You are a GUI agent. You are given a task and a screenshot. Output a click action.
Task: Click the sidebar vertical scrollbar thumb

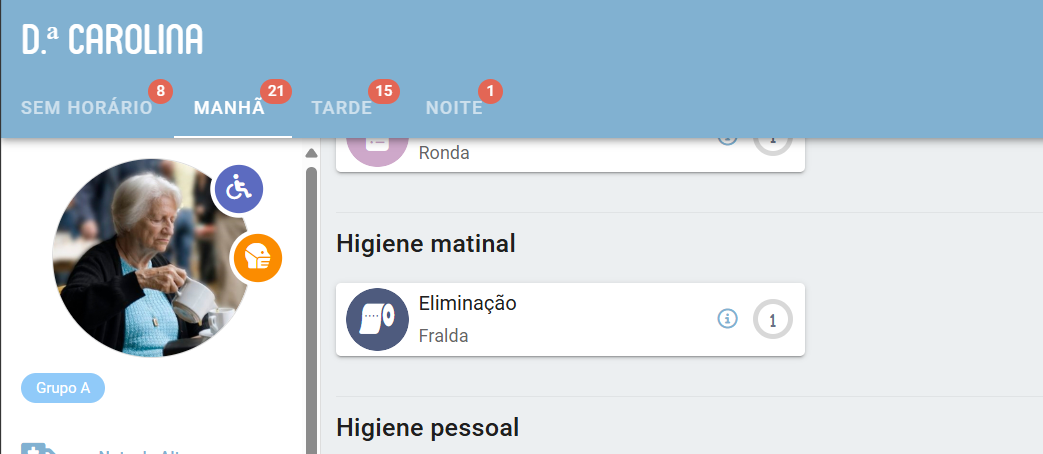pyautogui.click(x=311, y=310)
